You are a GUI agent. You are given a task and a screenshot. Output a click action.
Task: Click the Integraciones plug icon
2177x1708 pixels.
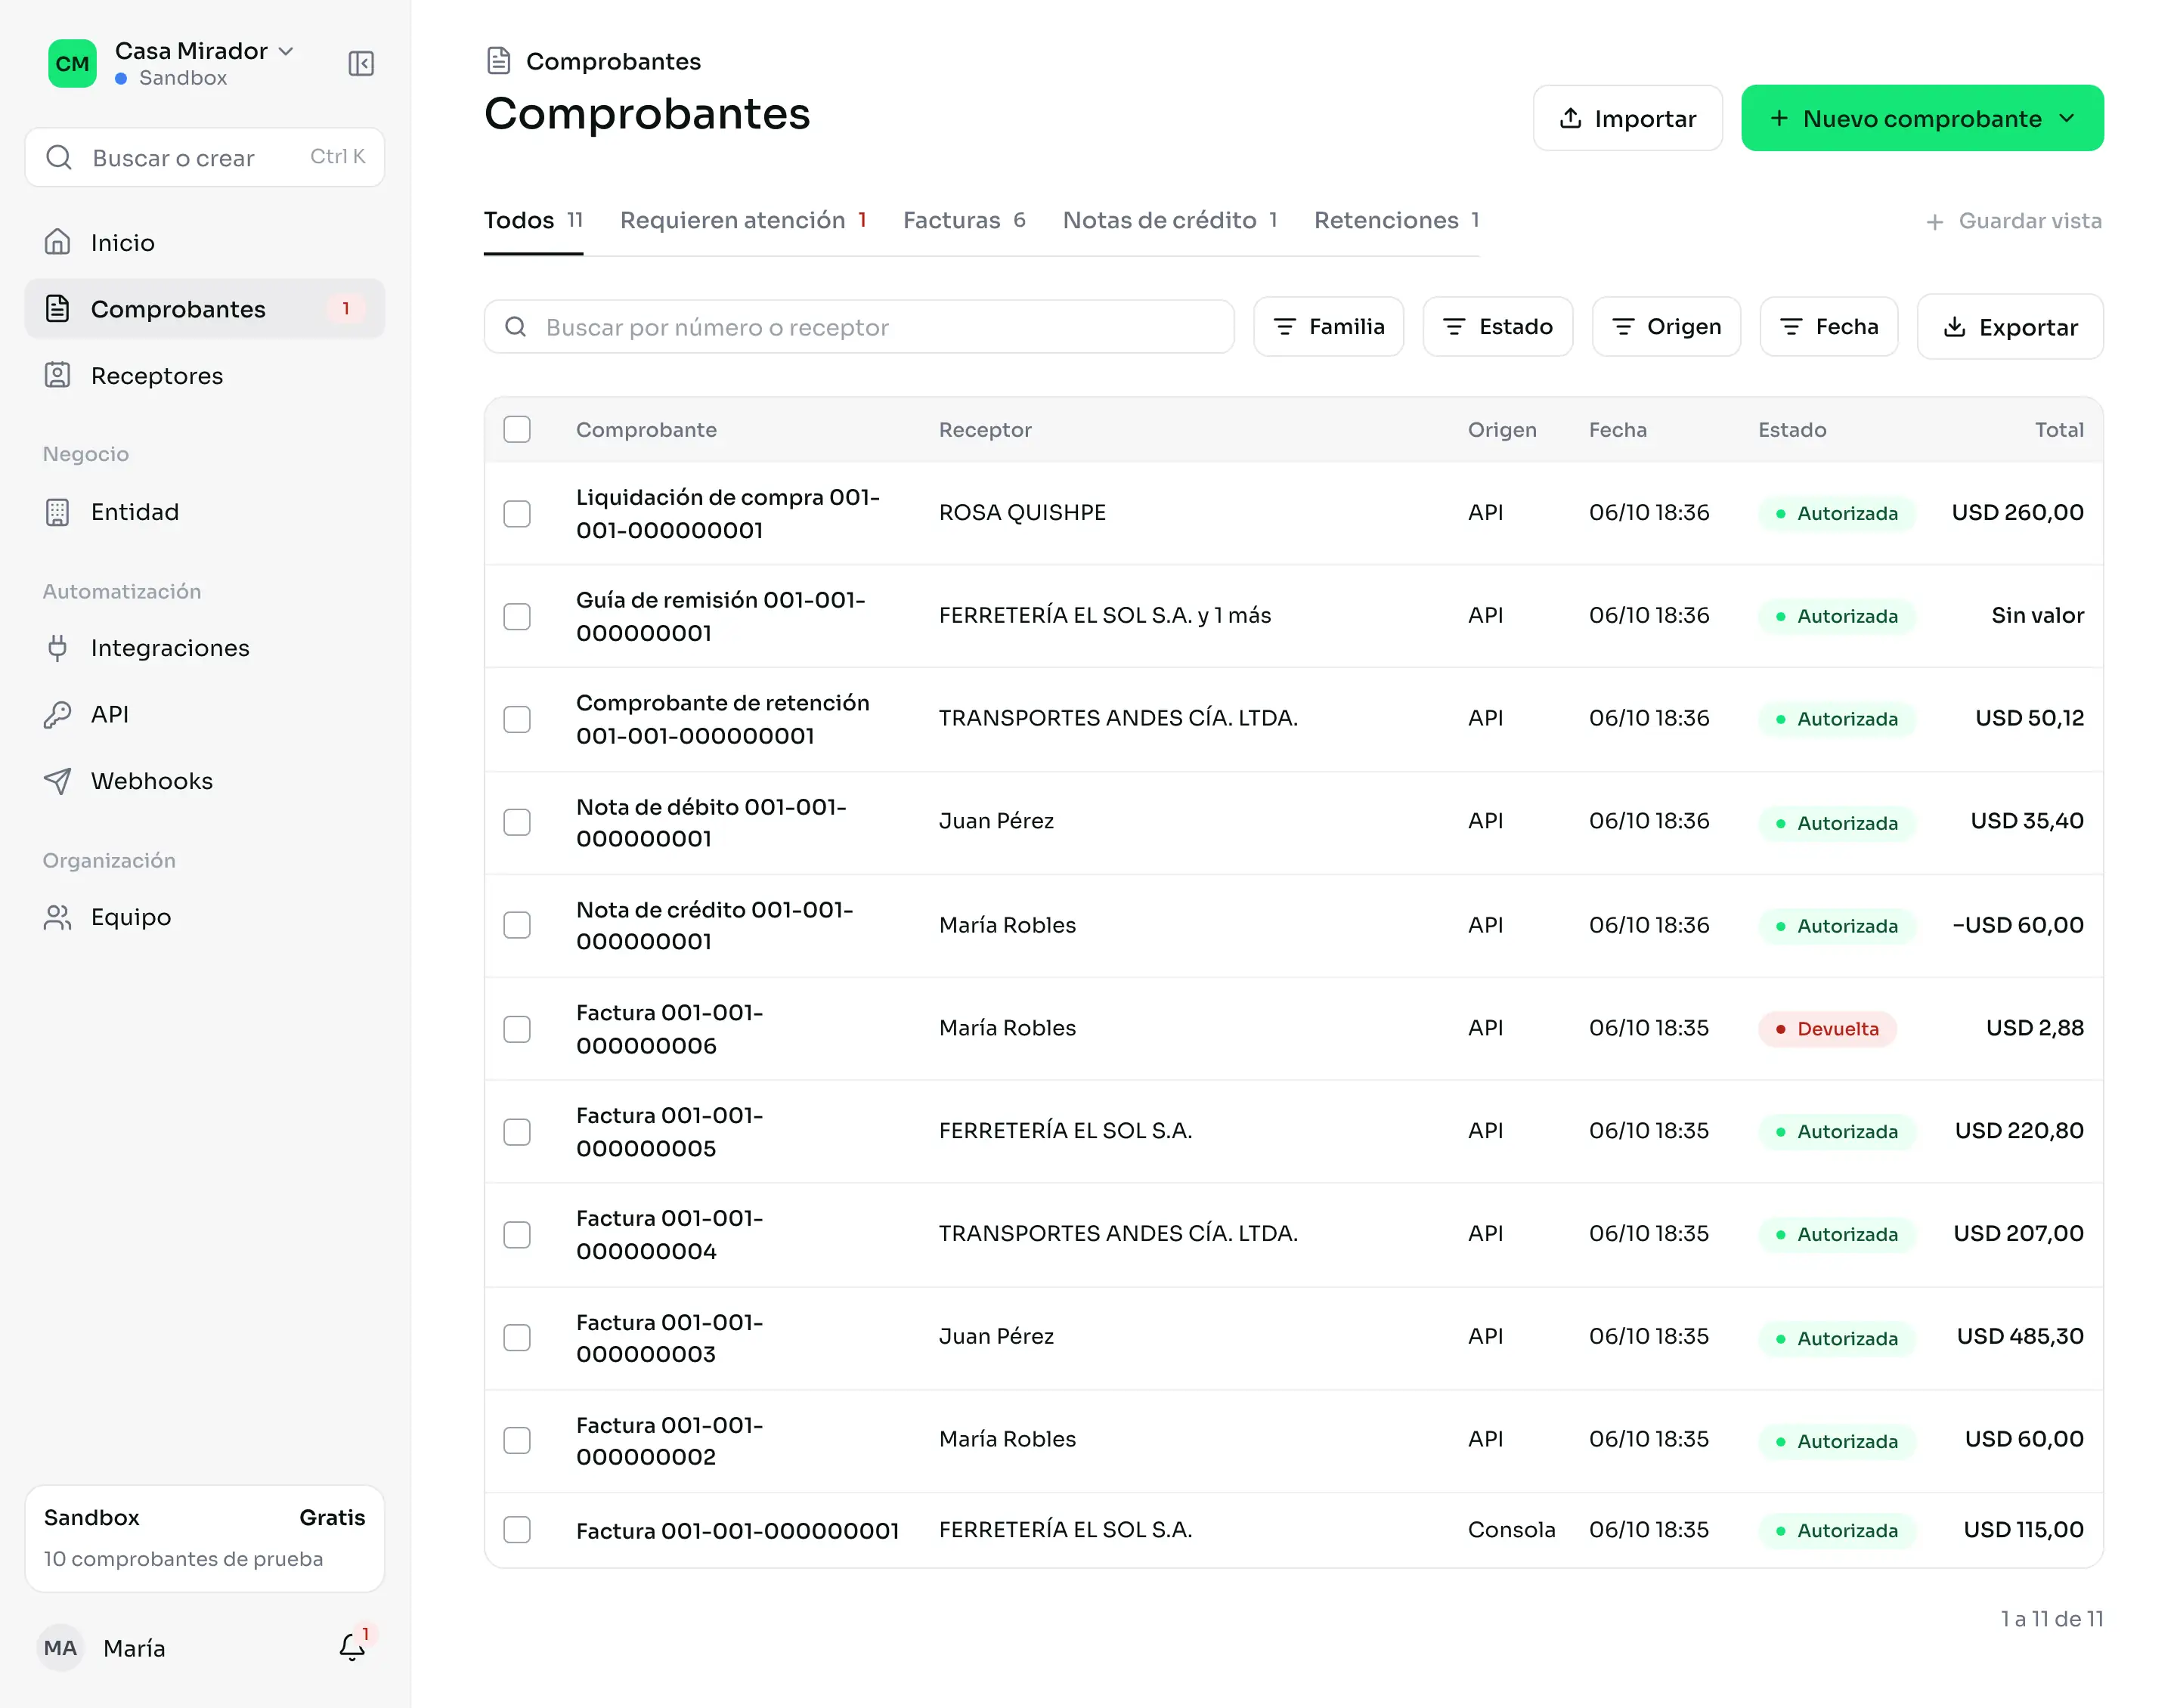tap(58, 648)
